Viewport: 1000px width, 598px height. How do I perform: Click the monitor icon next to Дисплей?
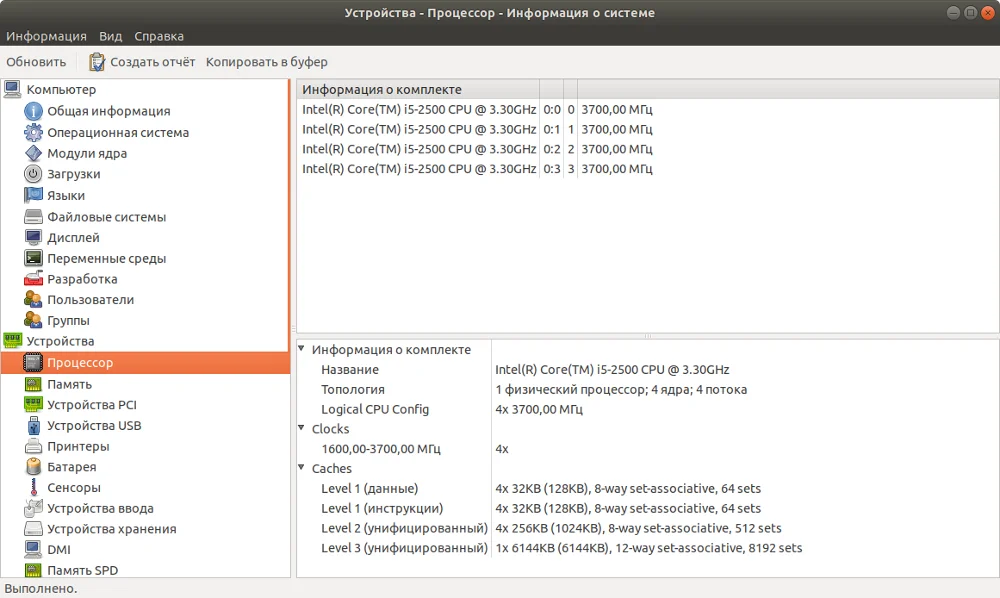pos(33,237)
